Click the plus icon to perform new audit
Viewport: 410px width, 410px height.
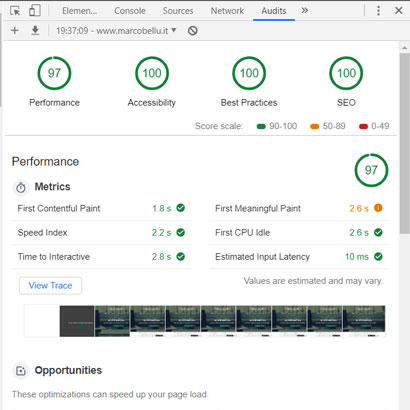pos(15,31)
